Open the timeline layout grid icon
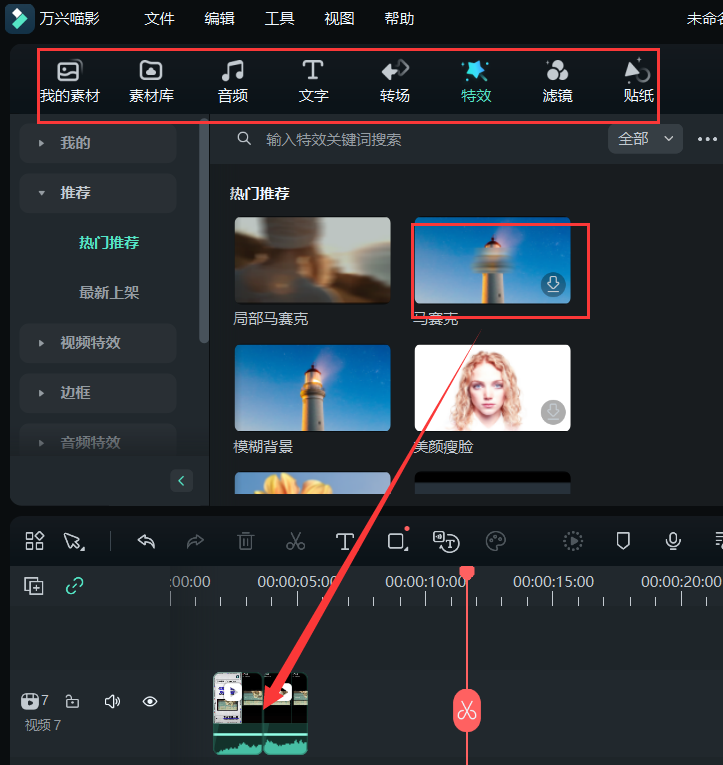This screenshot has height=765, width=723. tap(35, 541)
